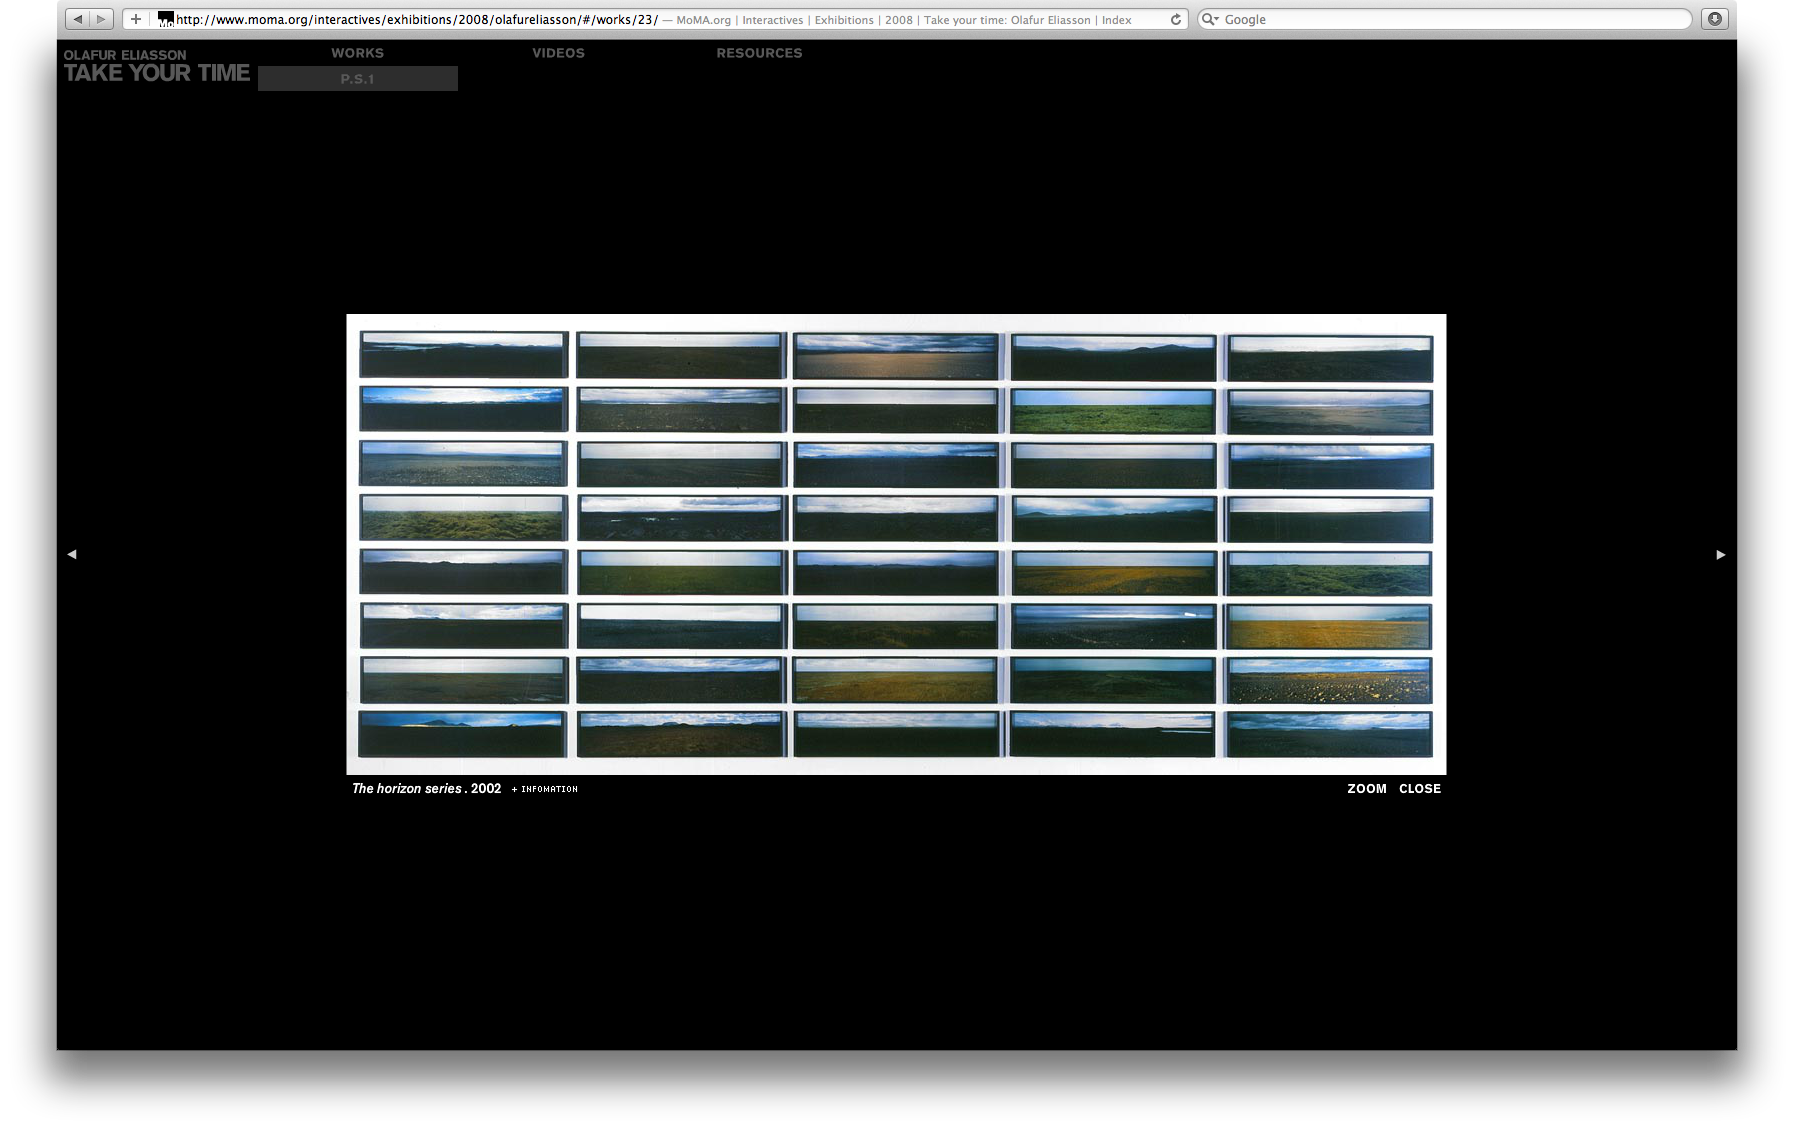This screenshot has width=1794, height=1129.
Task: Click CLOSE to exit the artwork view
Action: point(1420,789)
